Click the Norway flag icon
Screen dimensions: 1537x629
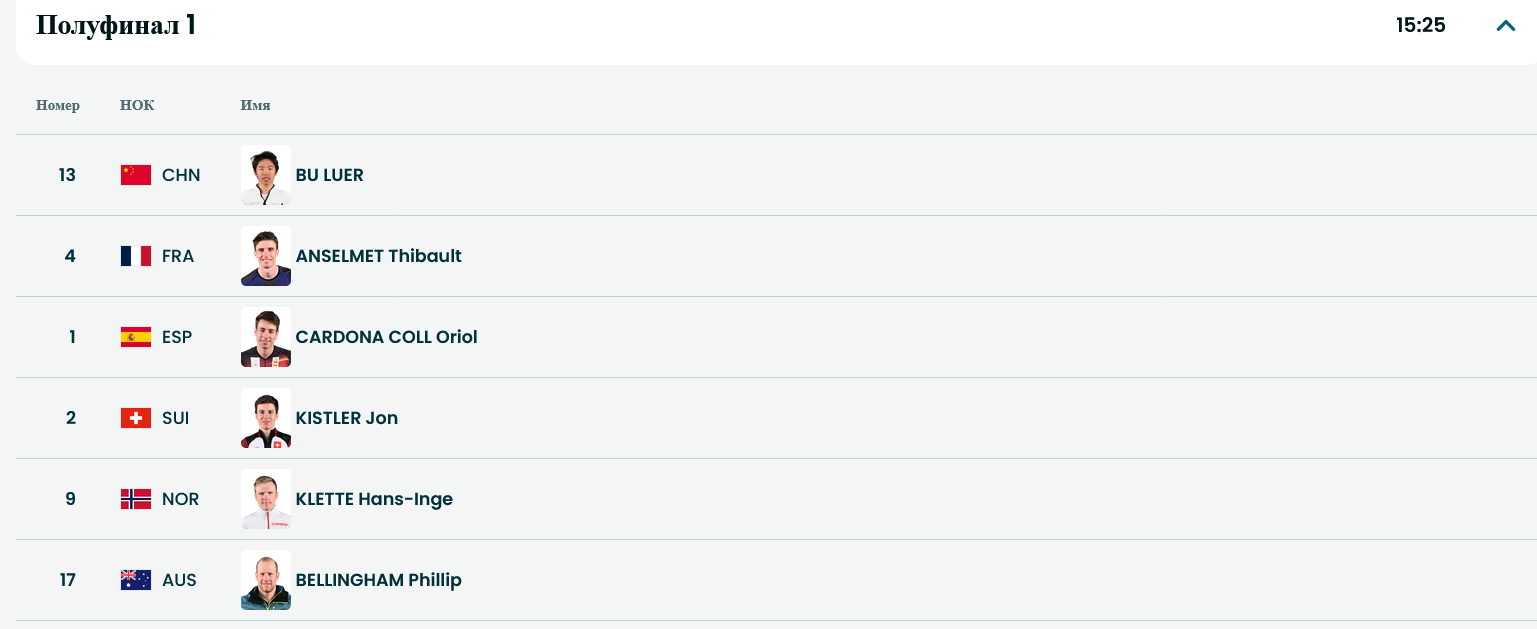[135, 499]
